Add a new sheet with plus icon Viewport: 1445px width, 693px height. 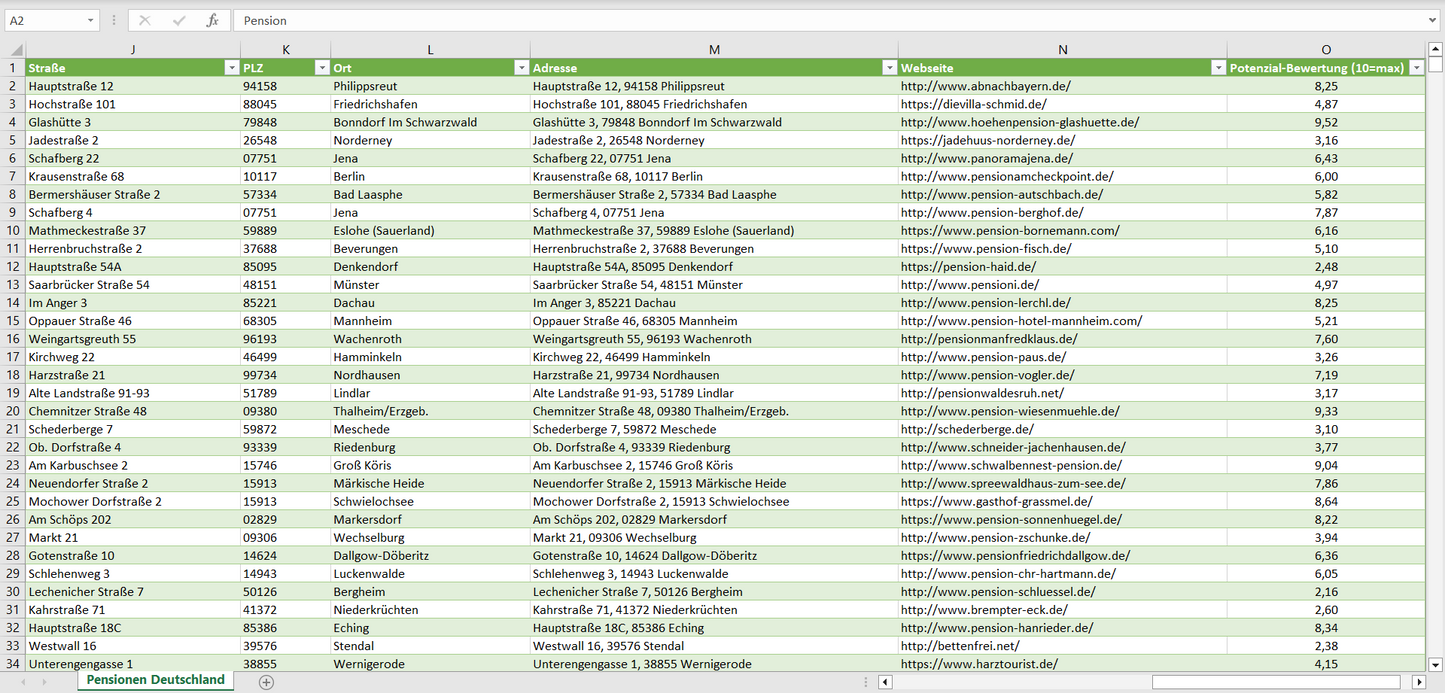(266, 682)
